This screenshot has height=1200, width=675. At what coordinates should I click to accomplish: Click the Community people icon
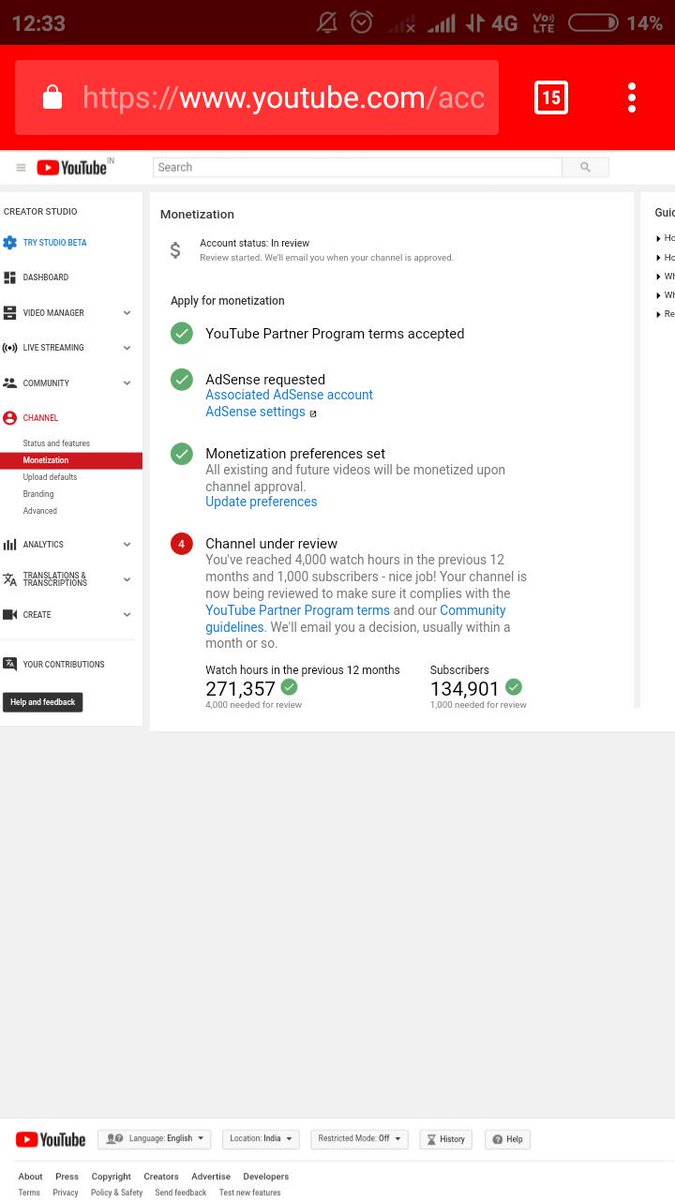(10, 383)
